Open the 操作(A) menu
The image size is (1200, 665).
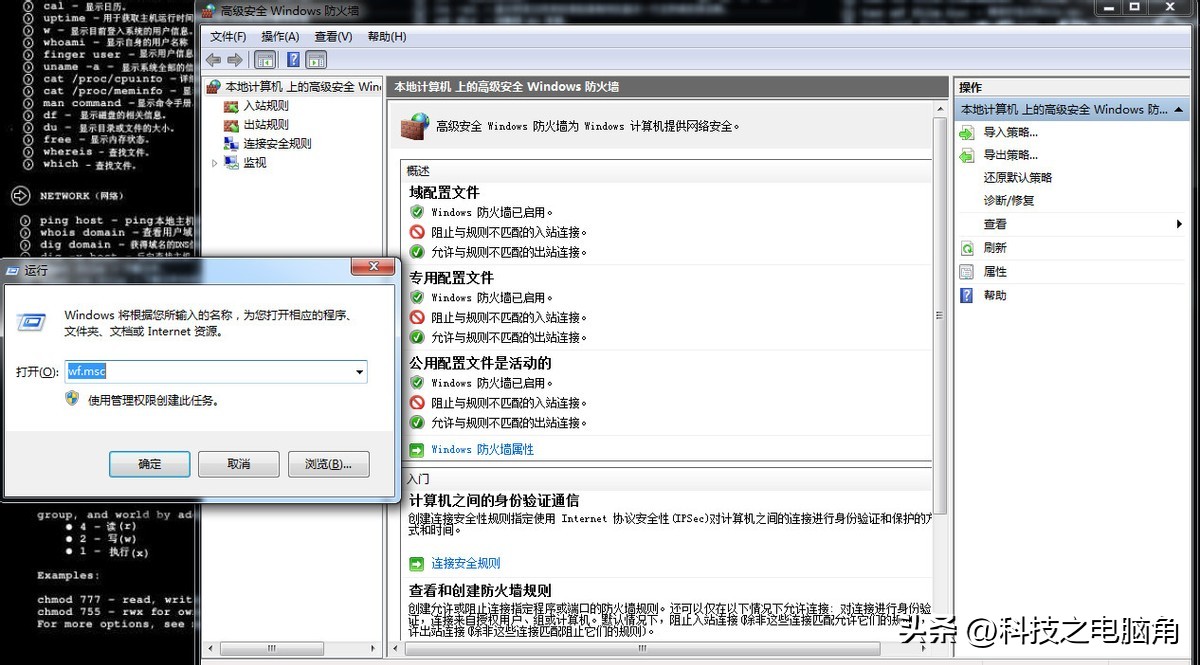tap(280, 37)
